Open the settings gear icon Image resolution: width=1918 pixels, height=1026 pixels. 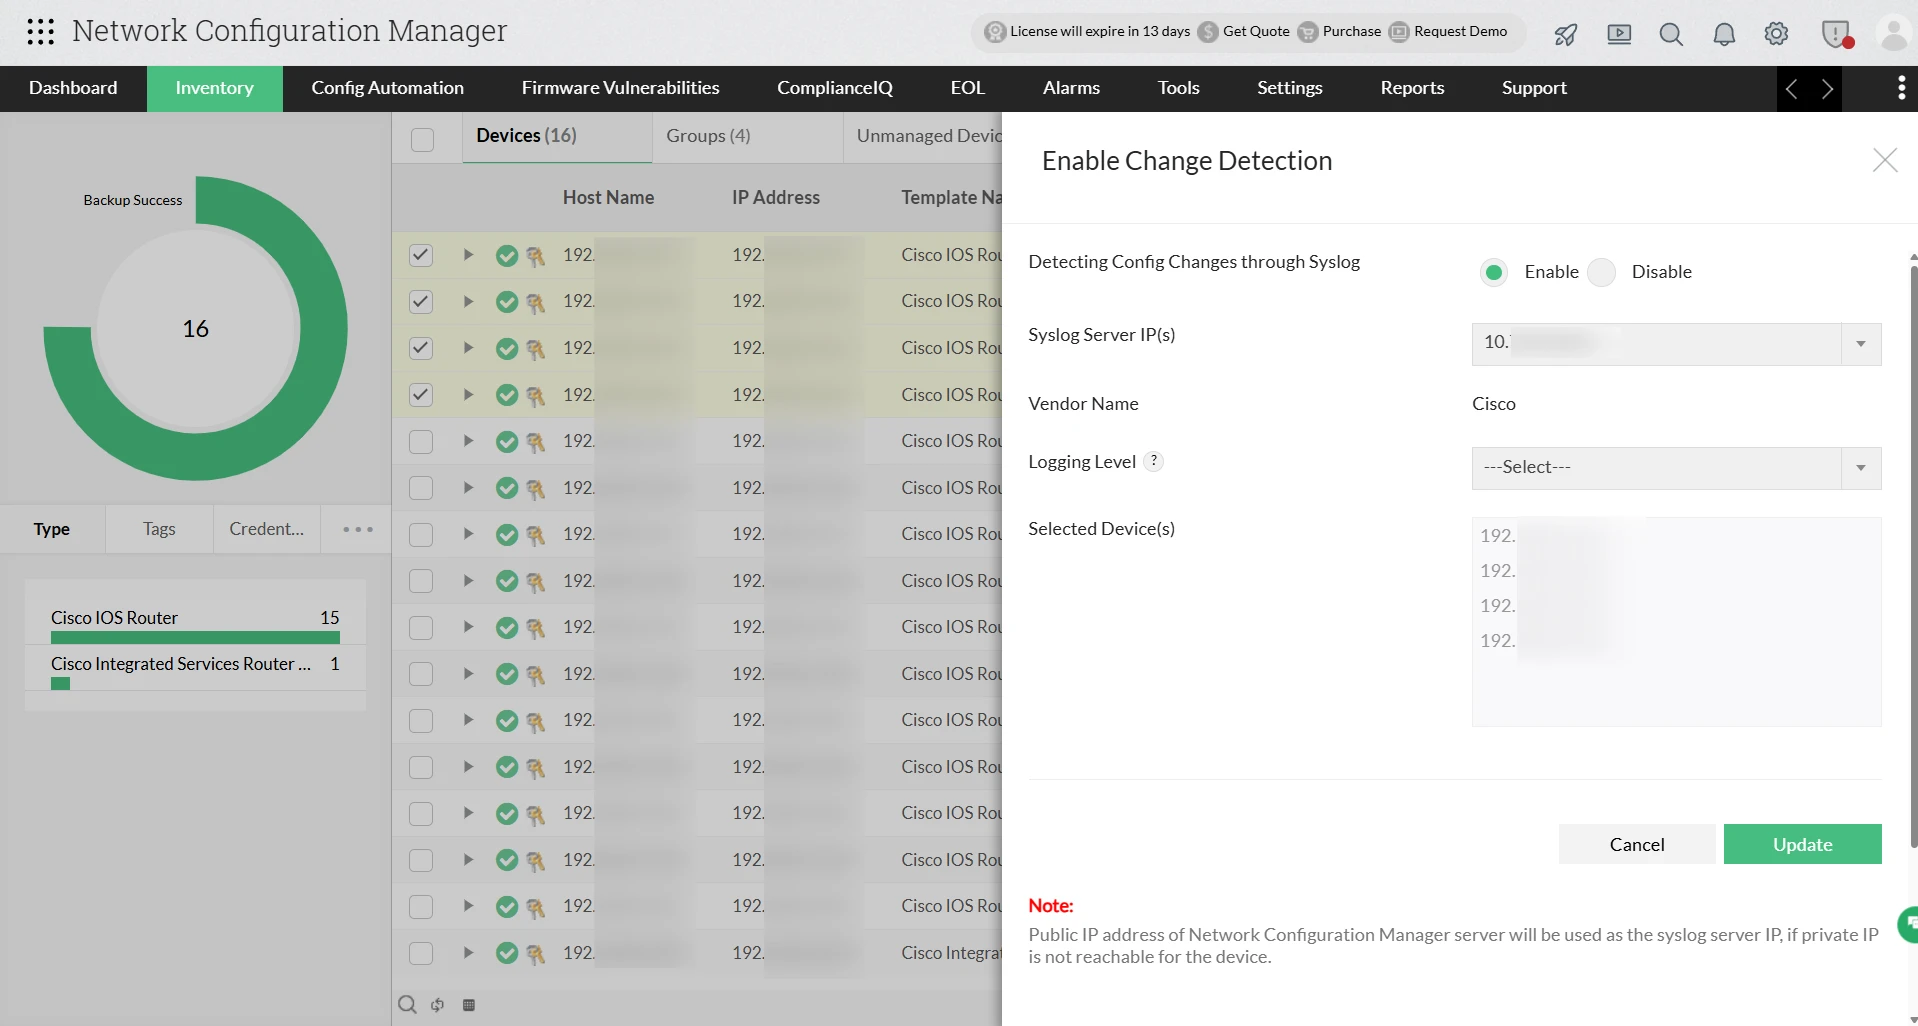tap(1777, 33)
